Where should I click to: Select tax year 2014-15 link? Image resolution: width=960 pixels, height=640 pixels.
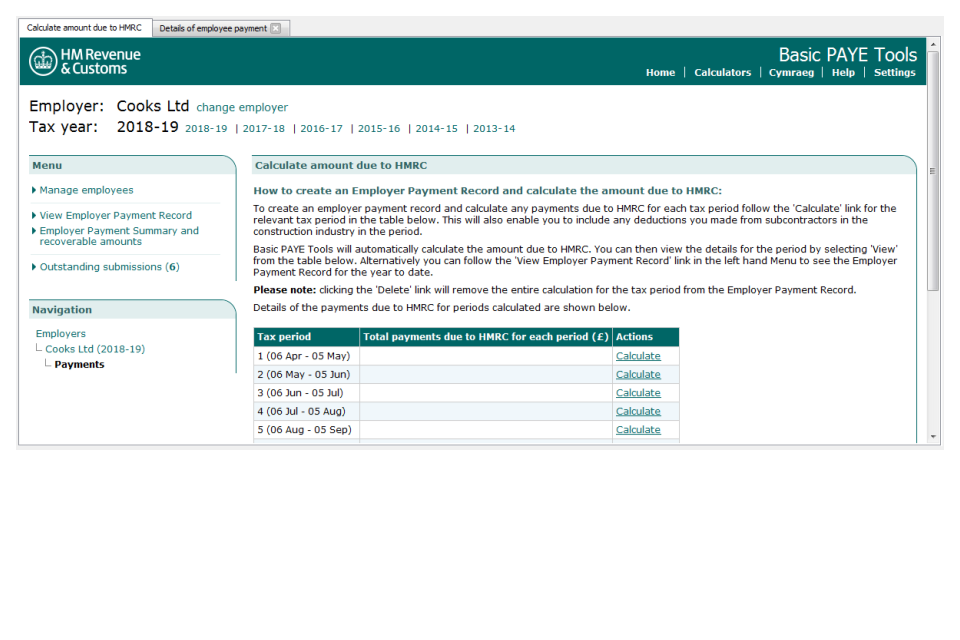pyautogui.click(x=436, y=129)
